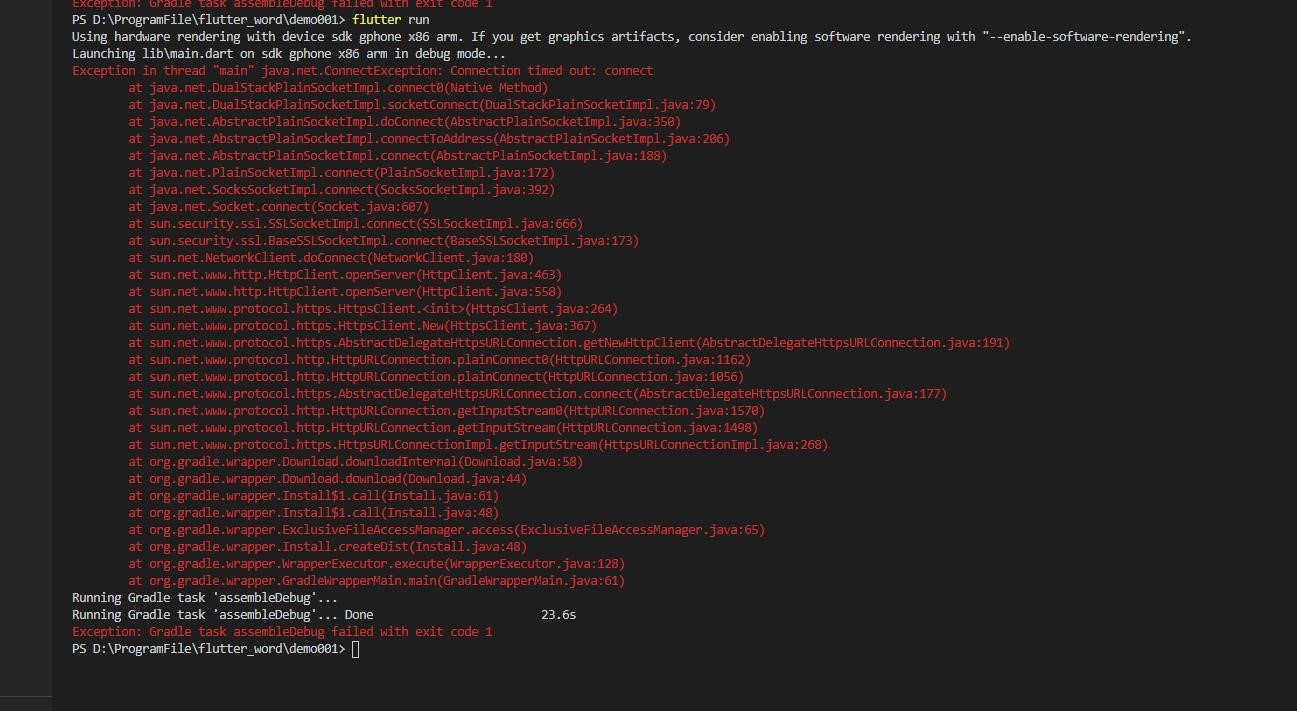Screen dimensions: 1297x711
Task: Click the SocksSocketImpl.connect stack line
Action: click(341, 190)
